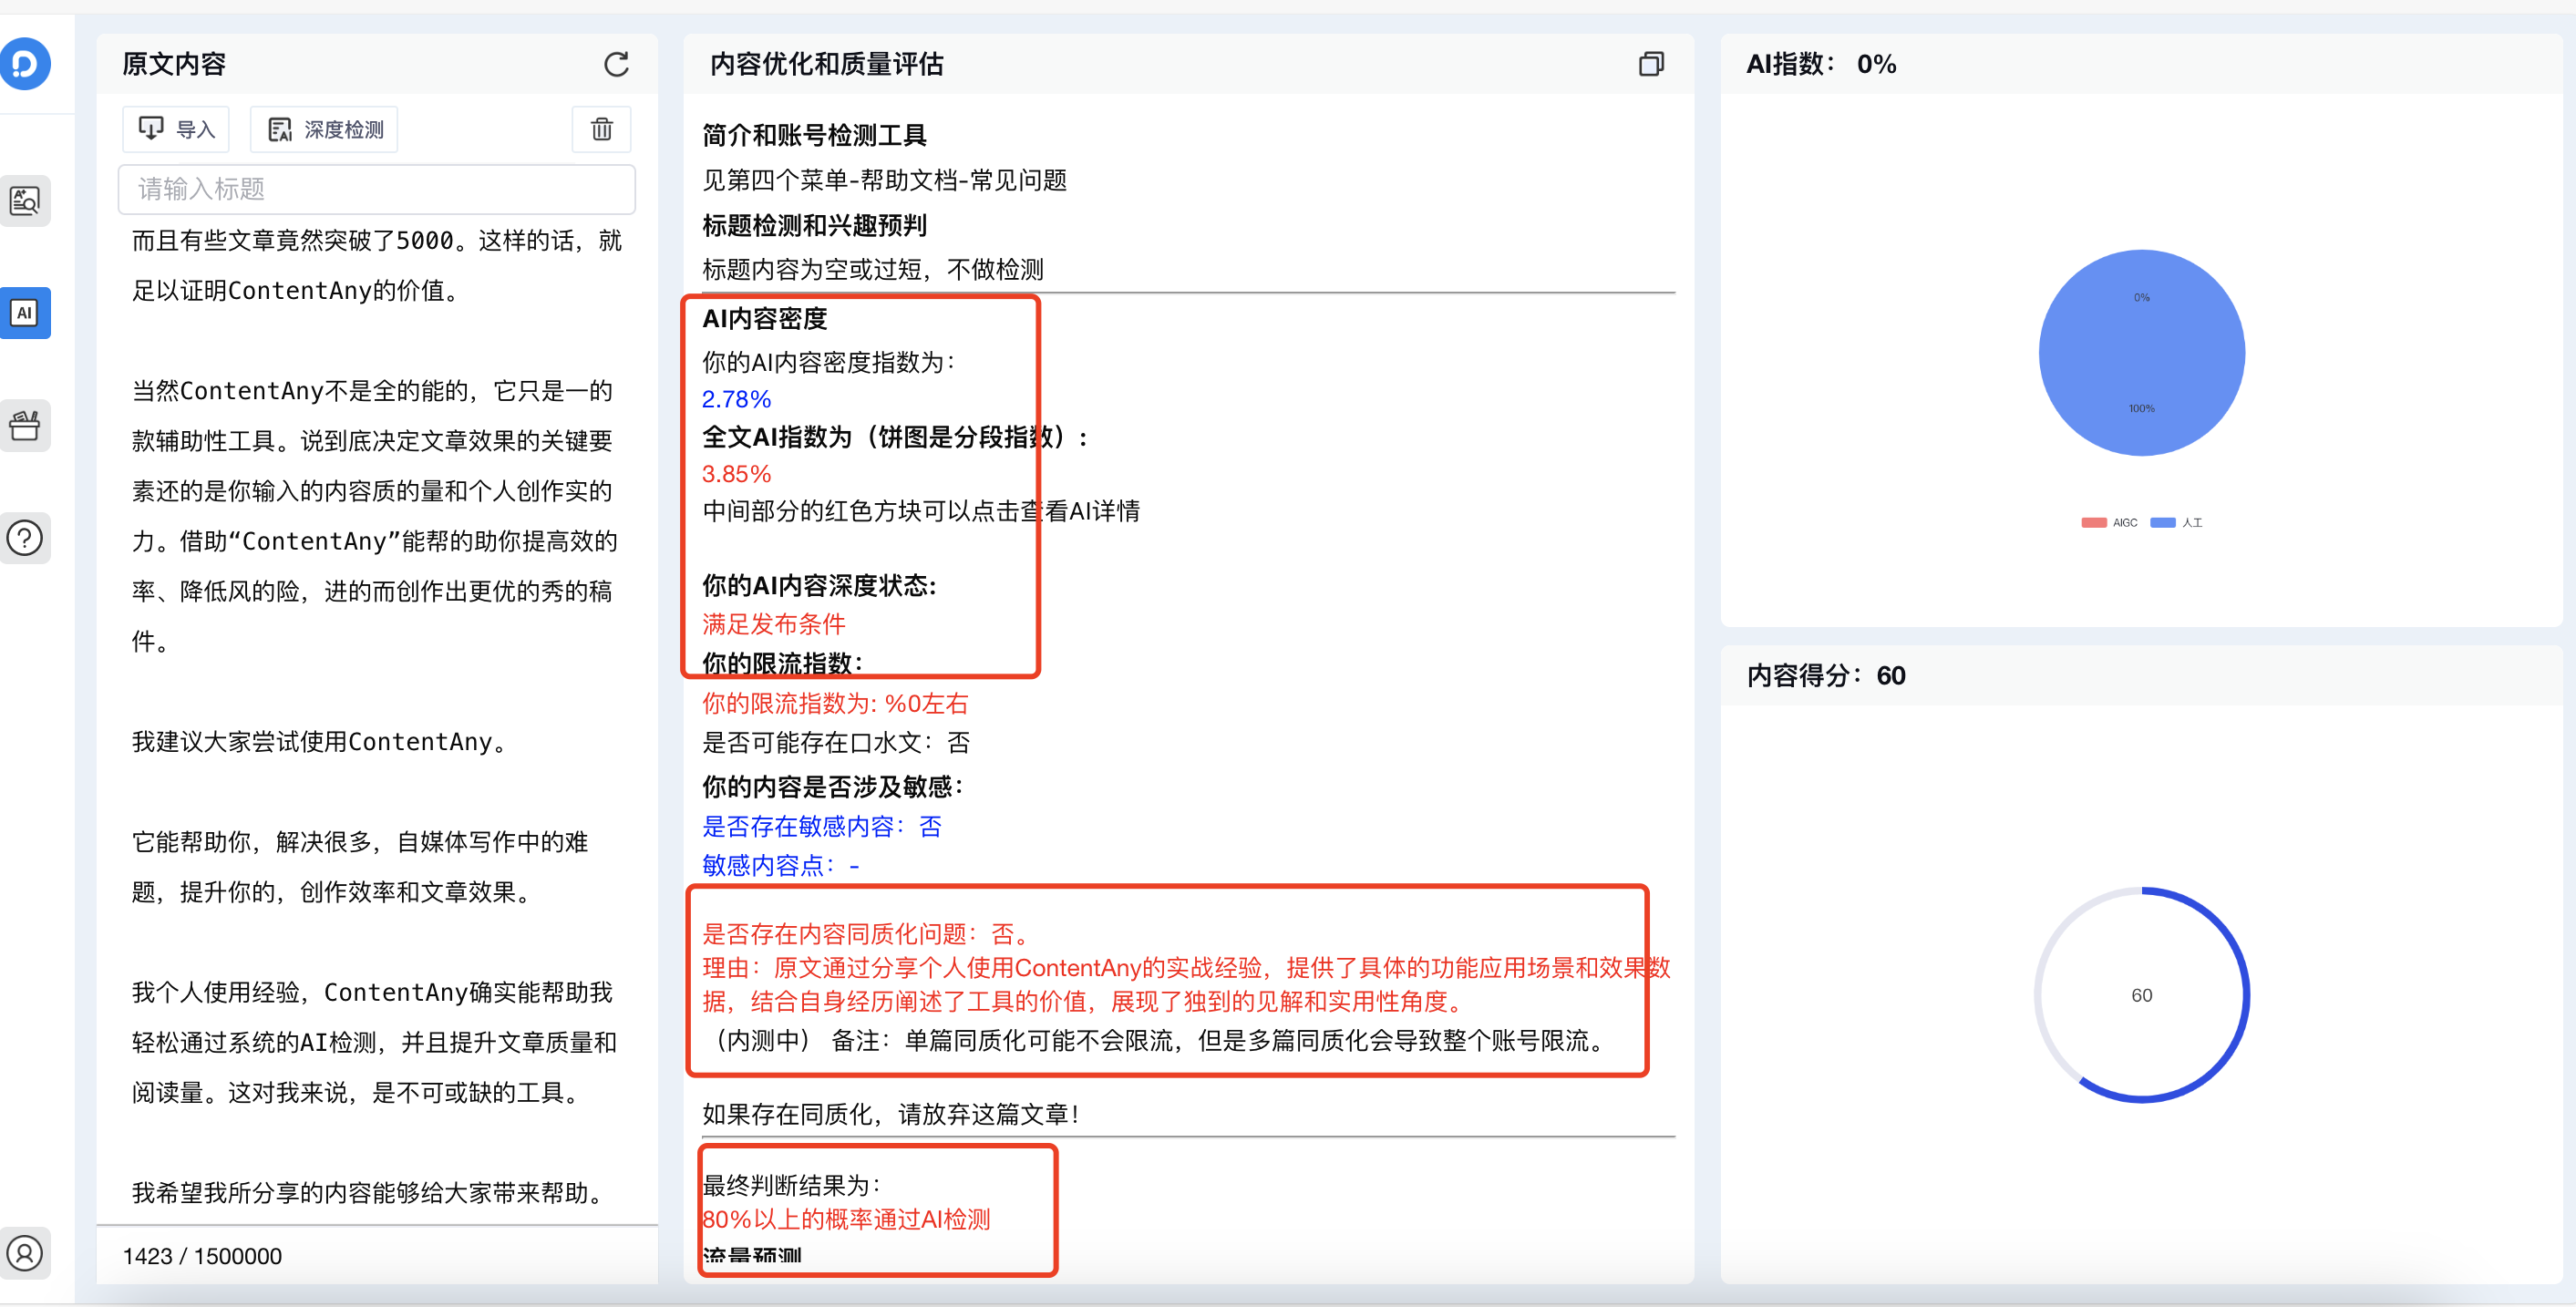
Task: Click the app logo icon in sidebar
Action: point(25,63)
